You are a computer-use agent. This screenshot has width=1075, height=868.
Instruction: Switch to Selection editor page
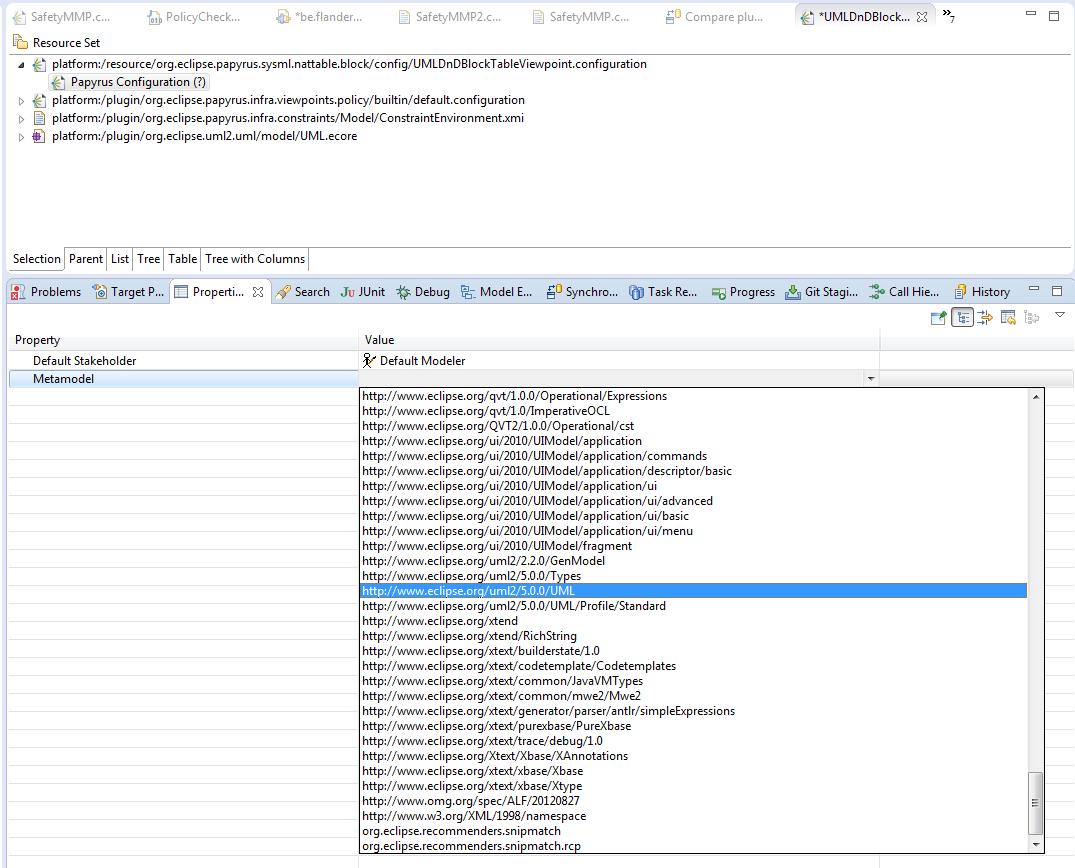coord(36,259)
